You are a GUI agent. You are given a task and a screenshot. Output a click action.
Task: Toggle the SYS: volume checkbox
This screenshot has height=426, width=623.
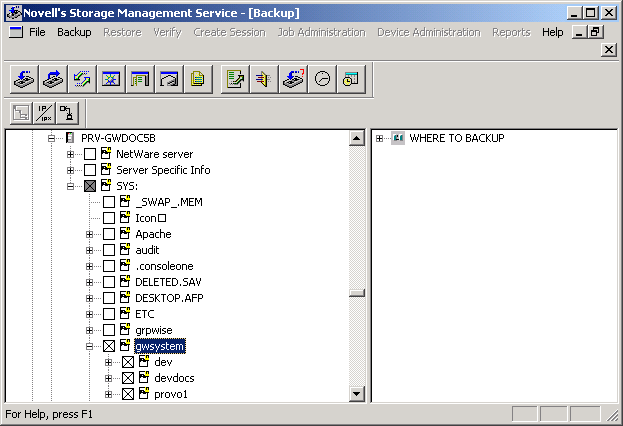point(90,186)
